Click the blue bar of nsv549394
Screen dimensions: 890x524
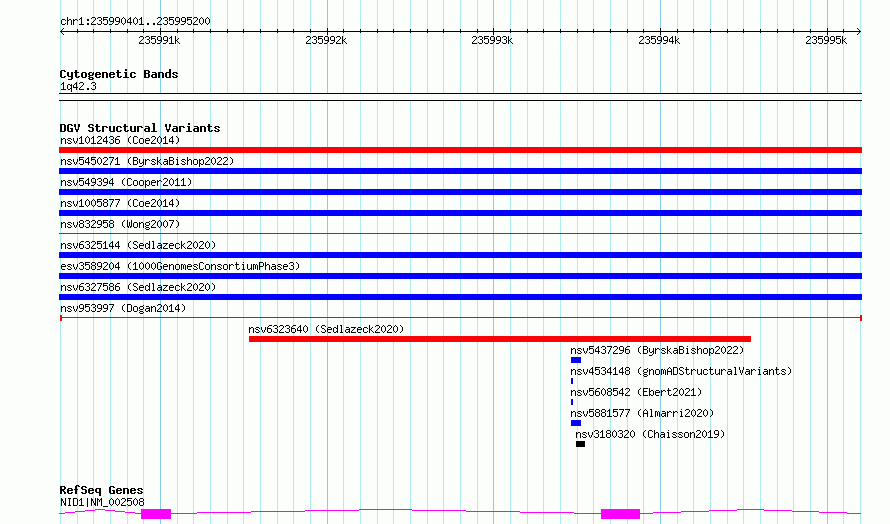(460, 192)
